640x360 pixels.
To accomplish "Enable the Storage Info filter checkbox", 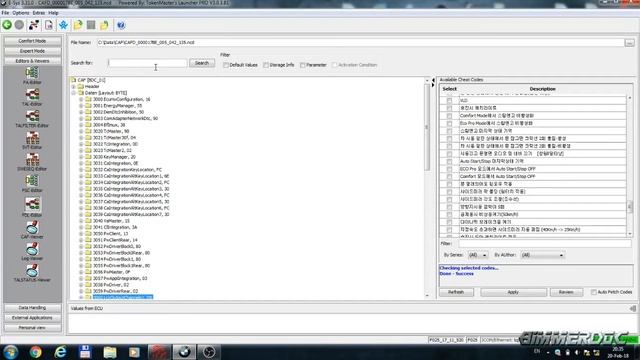I will [x=266, y=65].
